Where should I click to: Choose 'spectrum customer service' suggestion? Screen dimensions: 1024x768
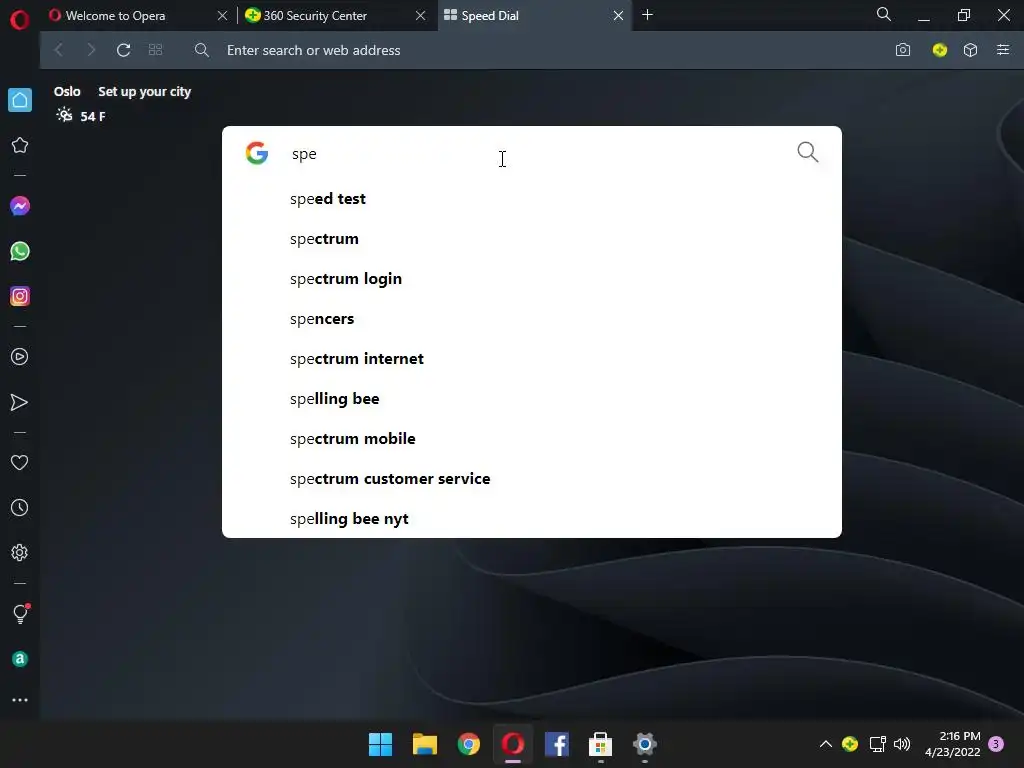click(x=532, y=479)
